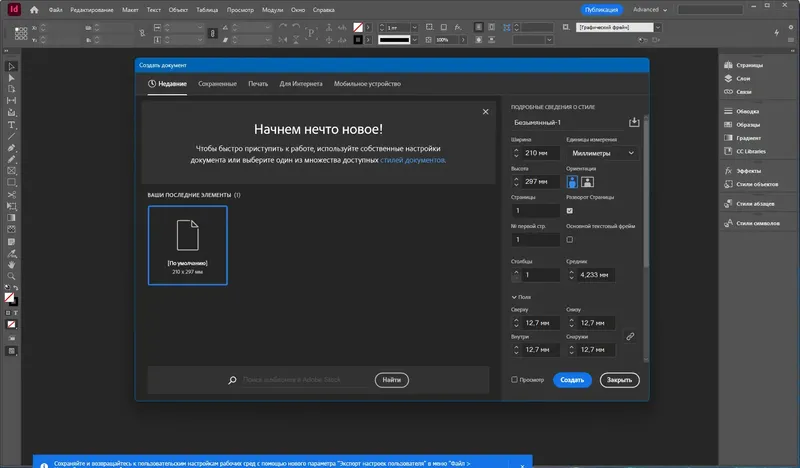800x468 pixels.
Task: Collapse the Margins (Поля) section
Action: (x=514, y=297)
